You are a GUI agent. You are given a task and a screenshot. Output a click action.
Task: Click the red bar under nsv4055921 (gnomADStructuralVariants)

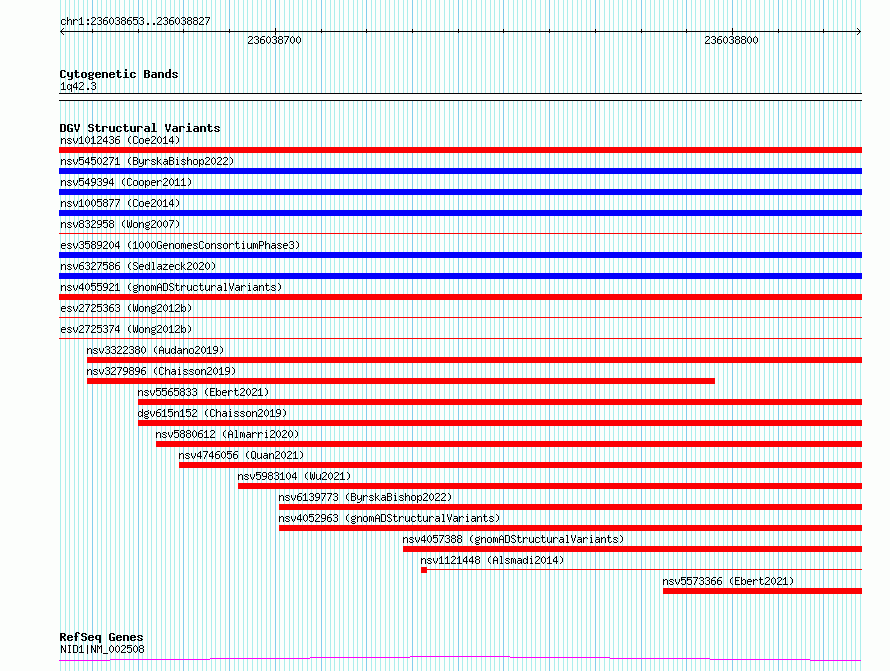pyautogui.click(x=460, y=297)
